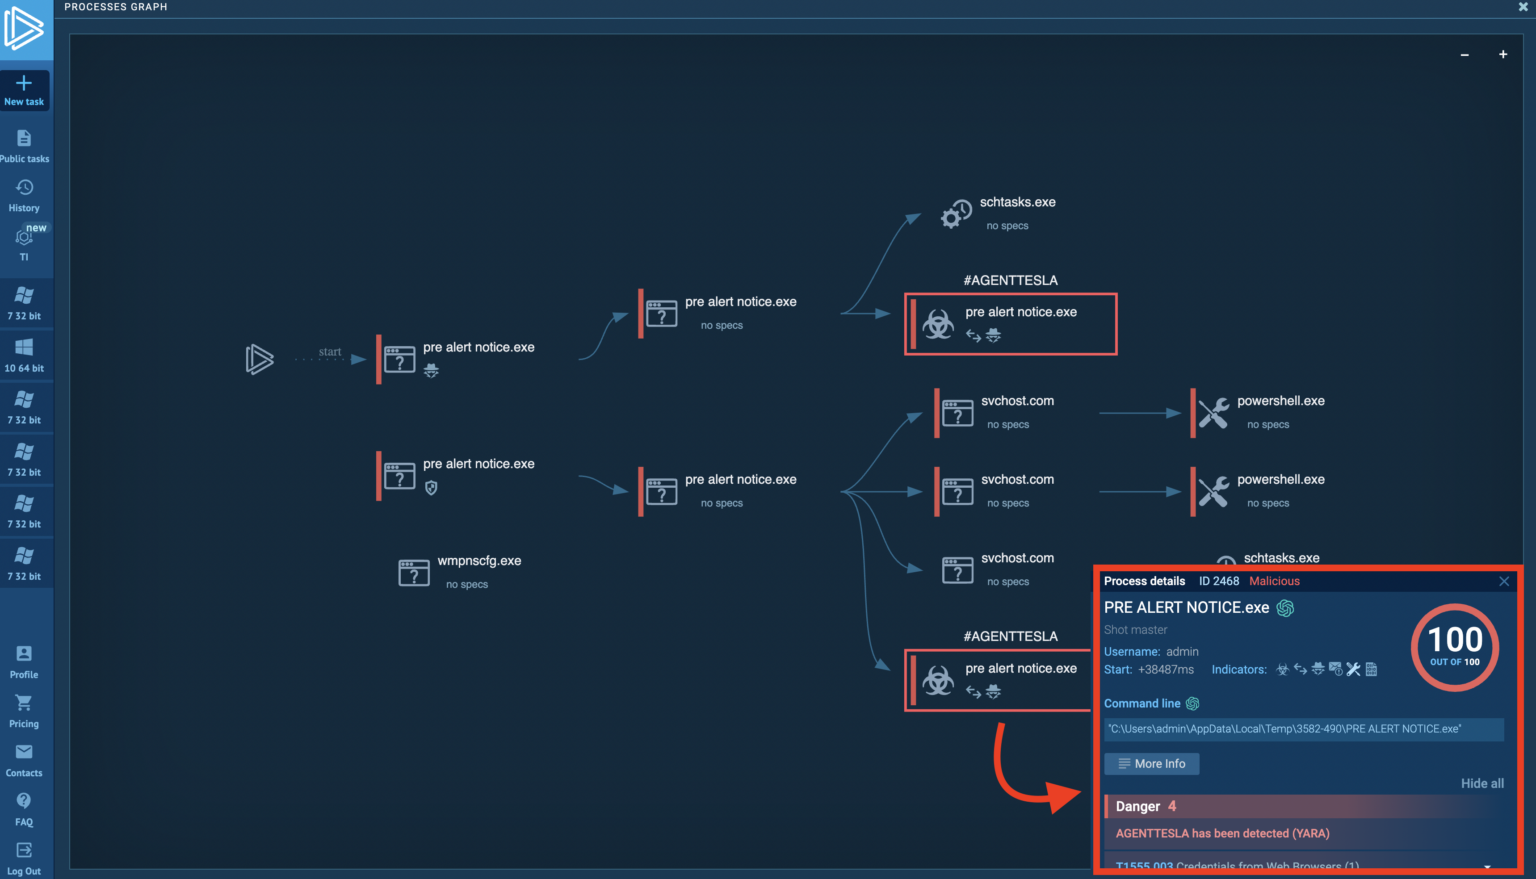Select the top AGENTTESLA biohazard process node
The width and height of the screenshot is (1536, 879).
[1010, 324]
